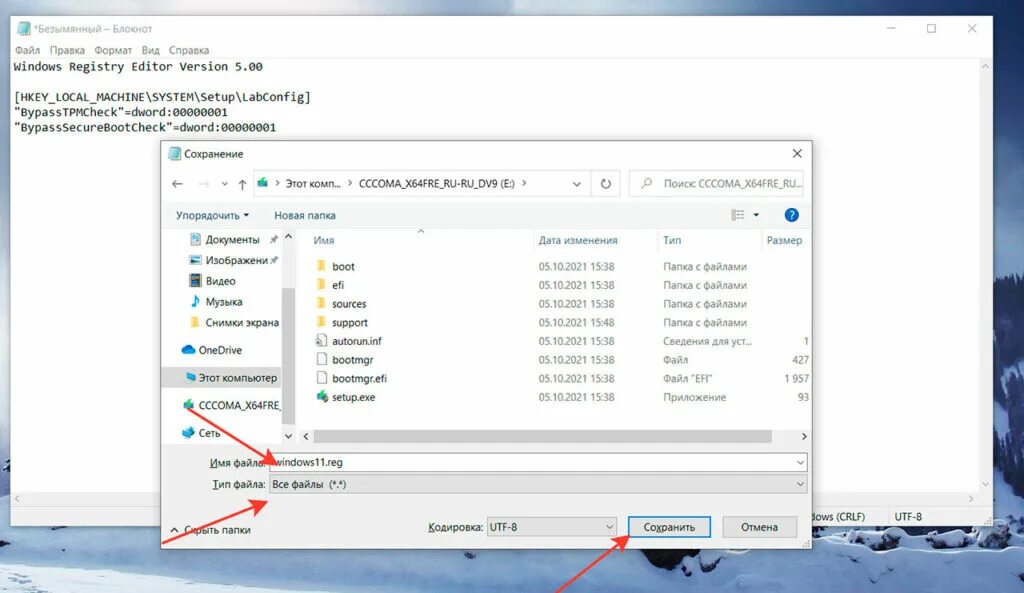Open recent locations dropdown arrow
Viewport: 1024px width, 593px height.
point(224,184)
